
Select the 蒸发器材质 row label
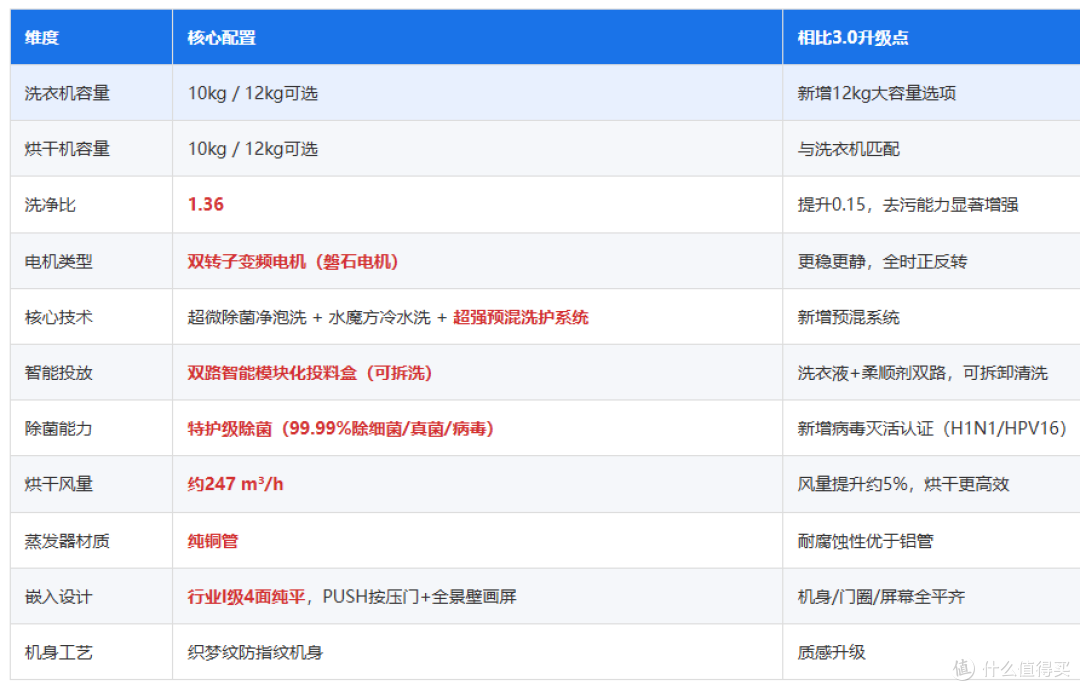tap(67, 541)
